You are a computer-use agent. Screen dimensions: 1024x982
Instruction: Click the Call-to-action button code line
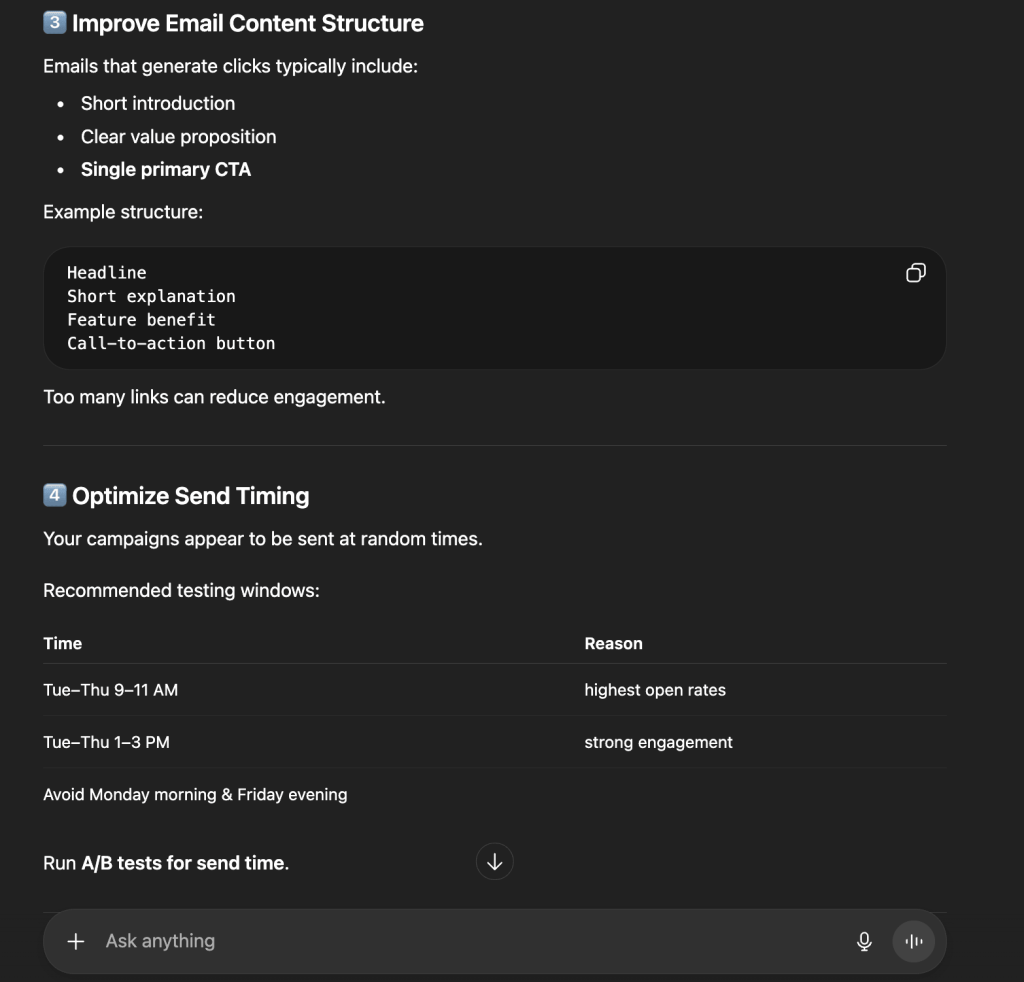[x=171, y=343]
